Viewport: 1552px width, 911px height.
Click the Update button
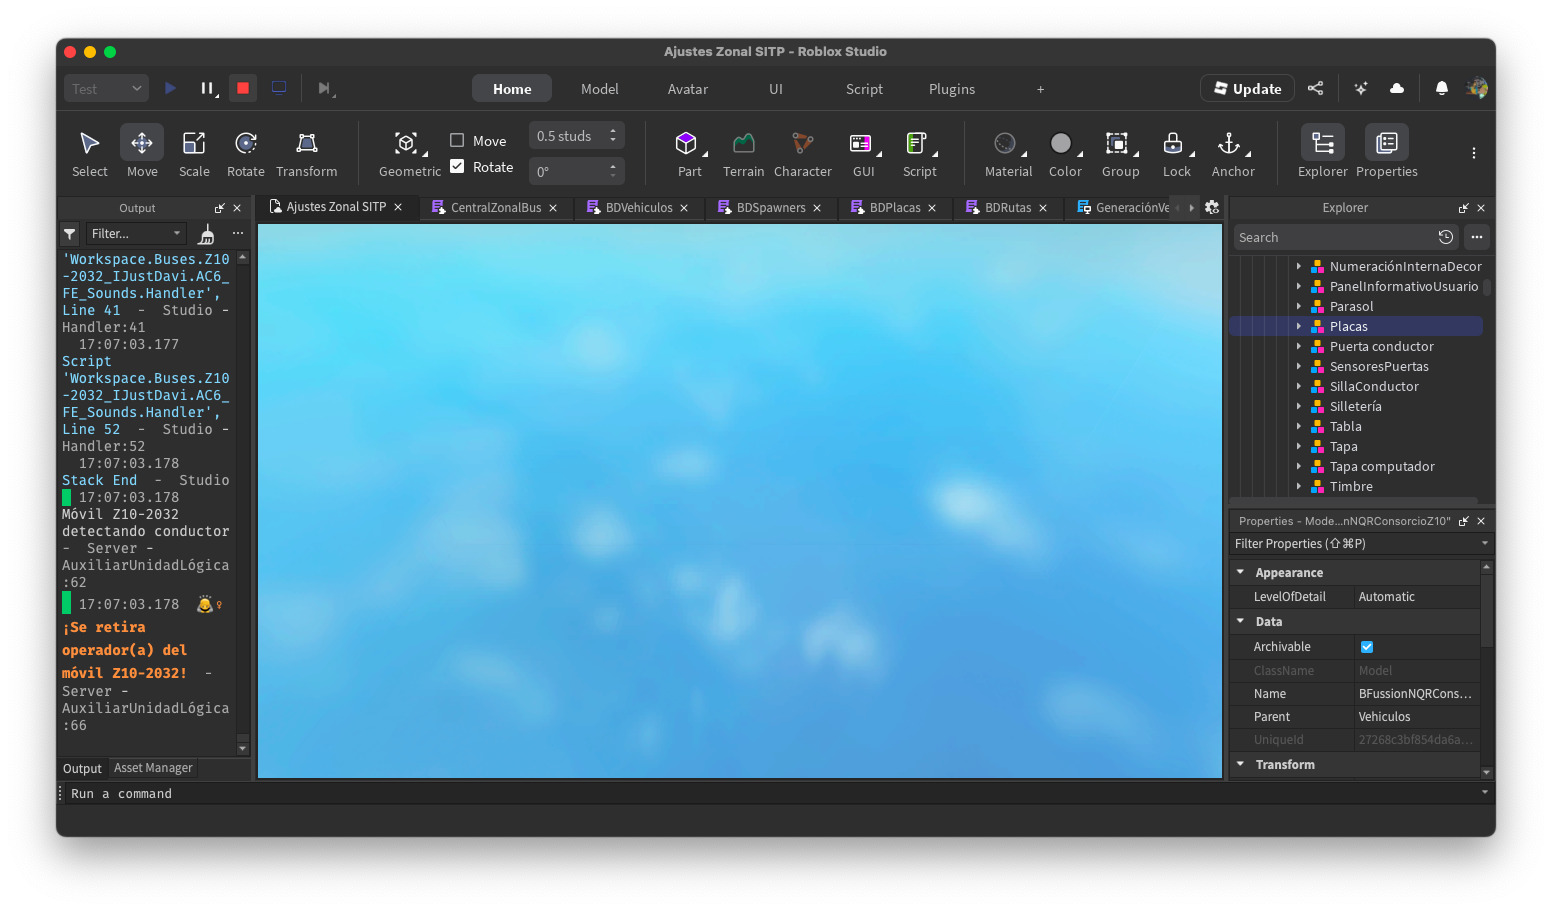click(x=1247, y=88)
